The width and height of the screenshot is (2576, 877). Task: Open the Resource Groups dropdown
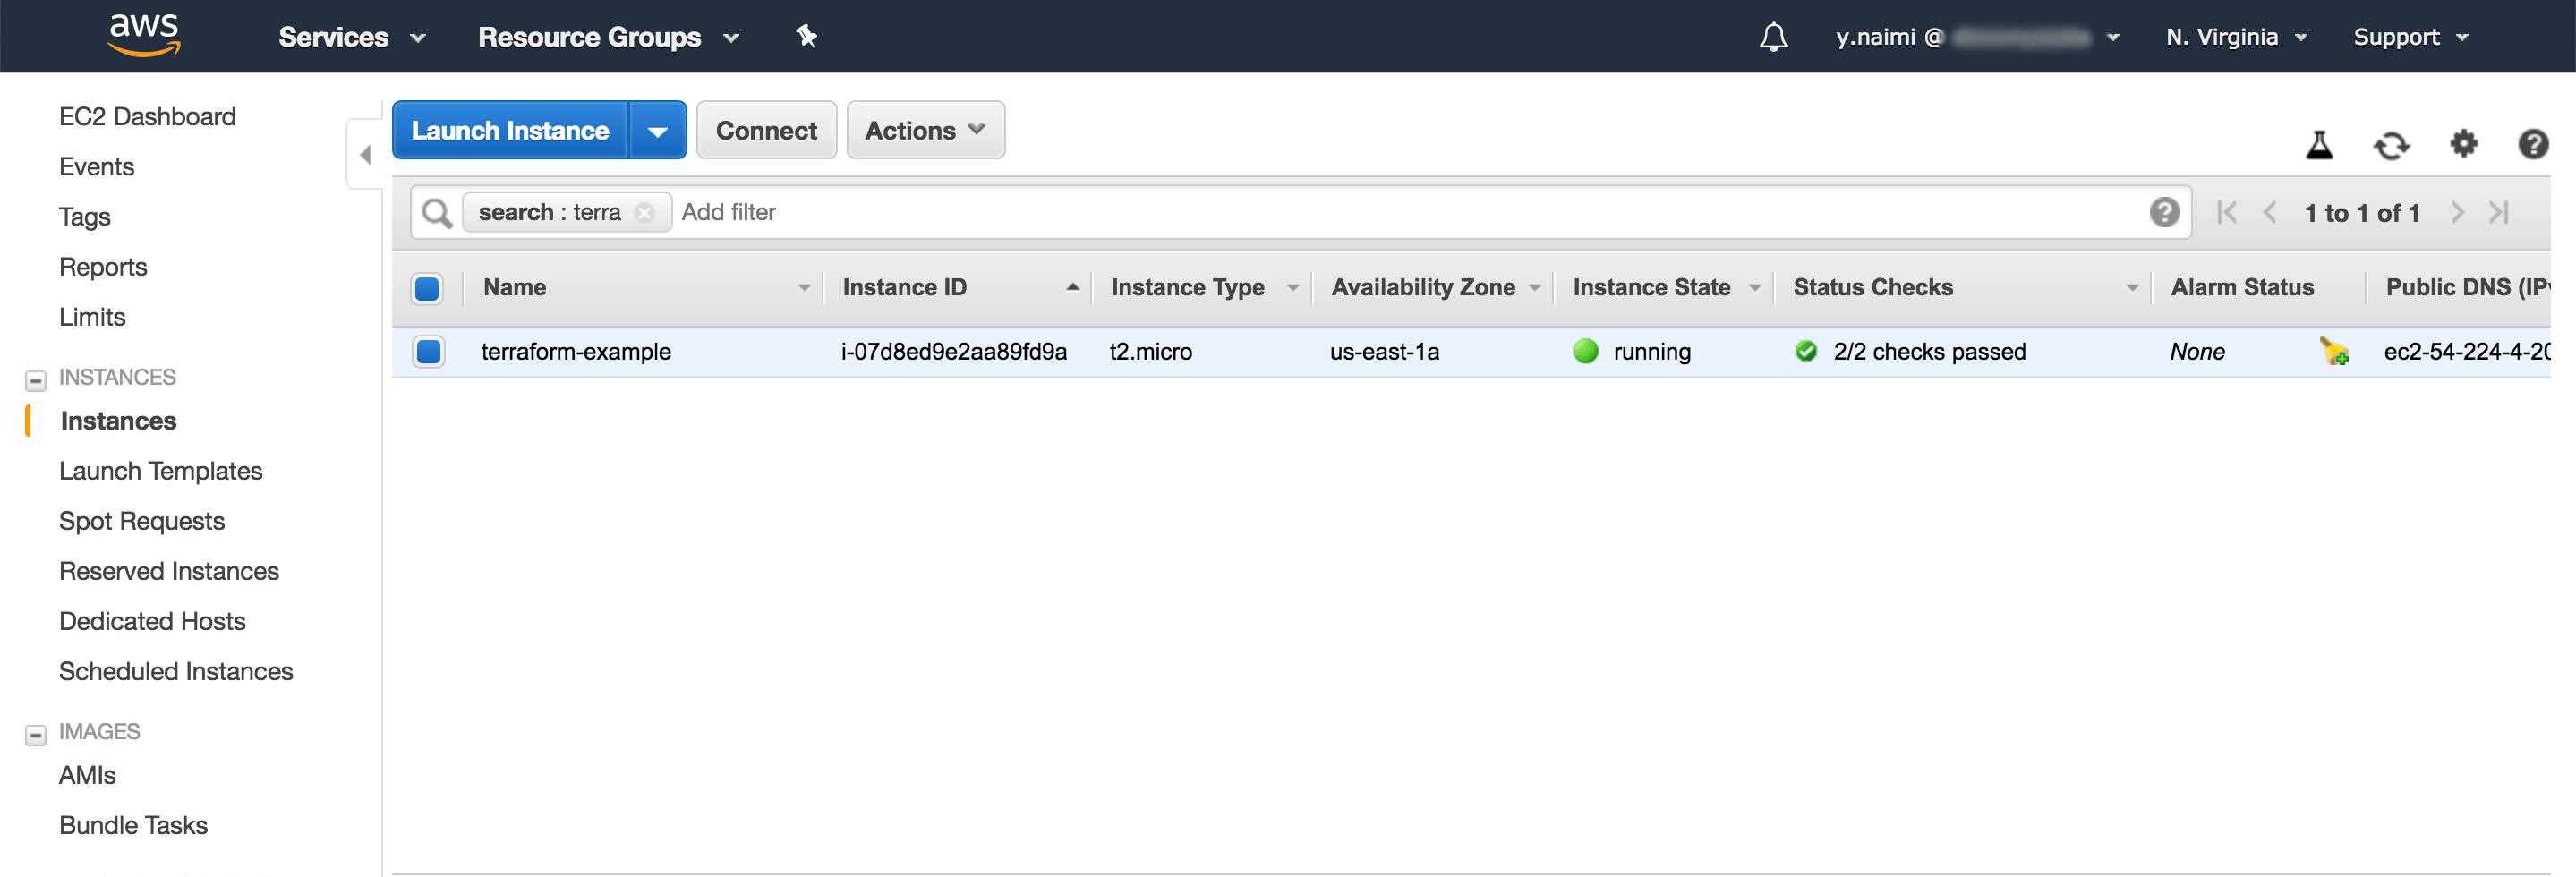tap(608, 37)
